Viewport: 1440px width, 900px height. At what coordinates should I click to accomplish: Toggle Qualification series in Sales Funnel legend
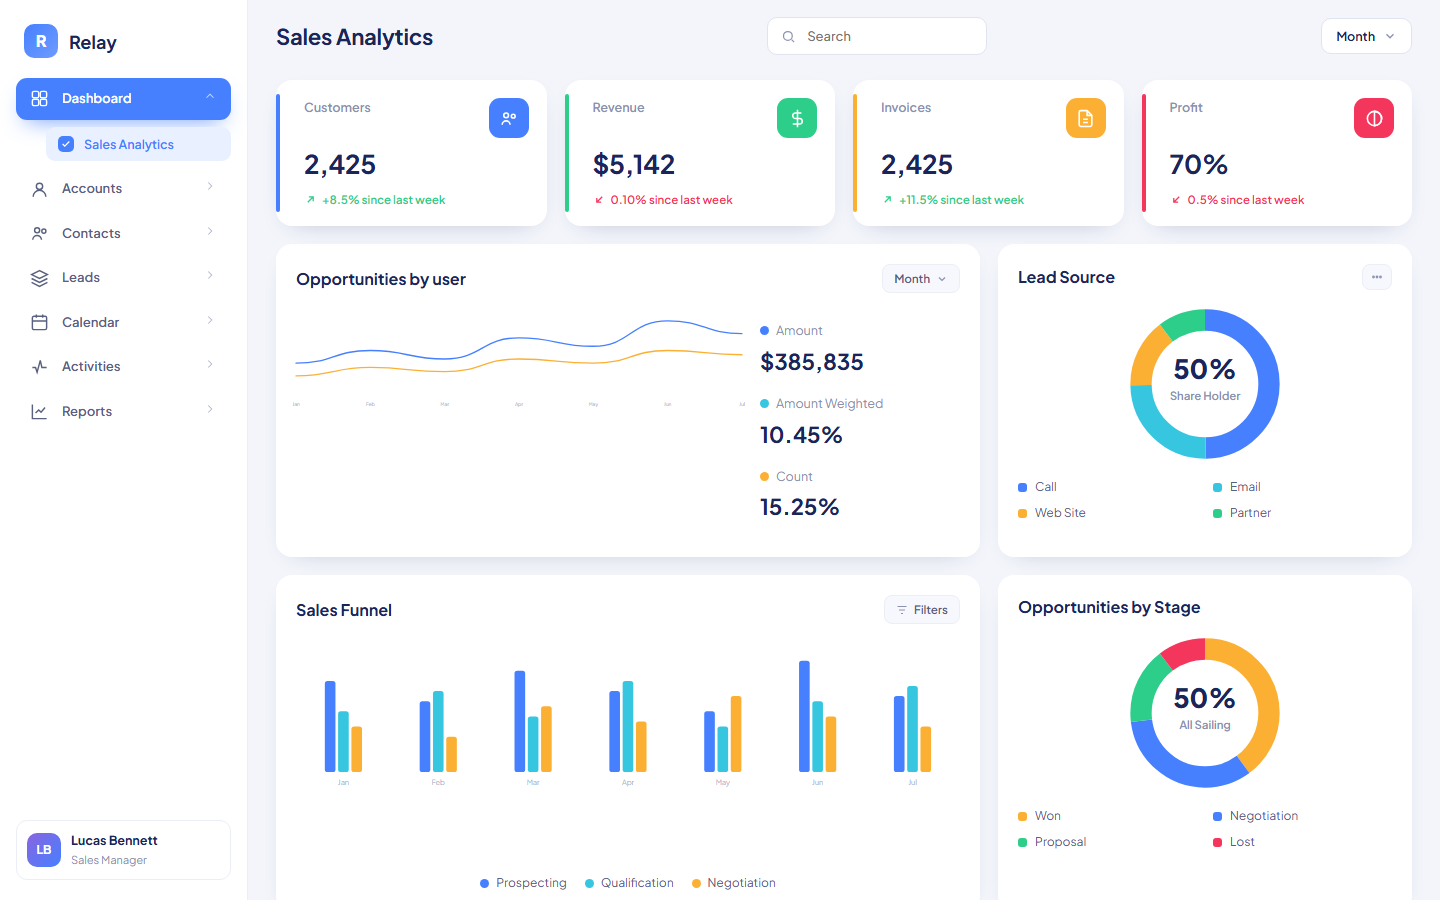click(x=629, y=883)
